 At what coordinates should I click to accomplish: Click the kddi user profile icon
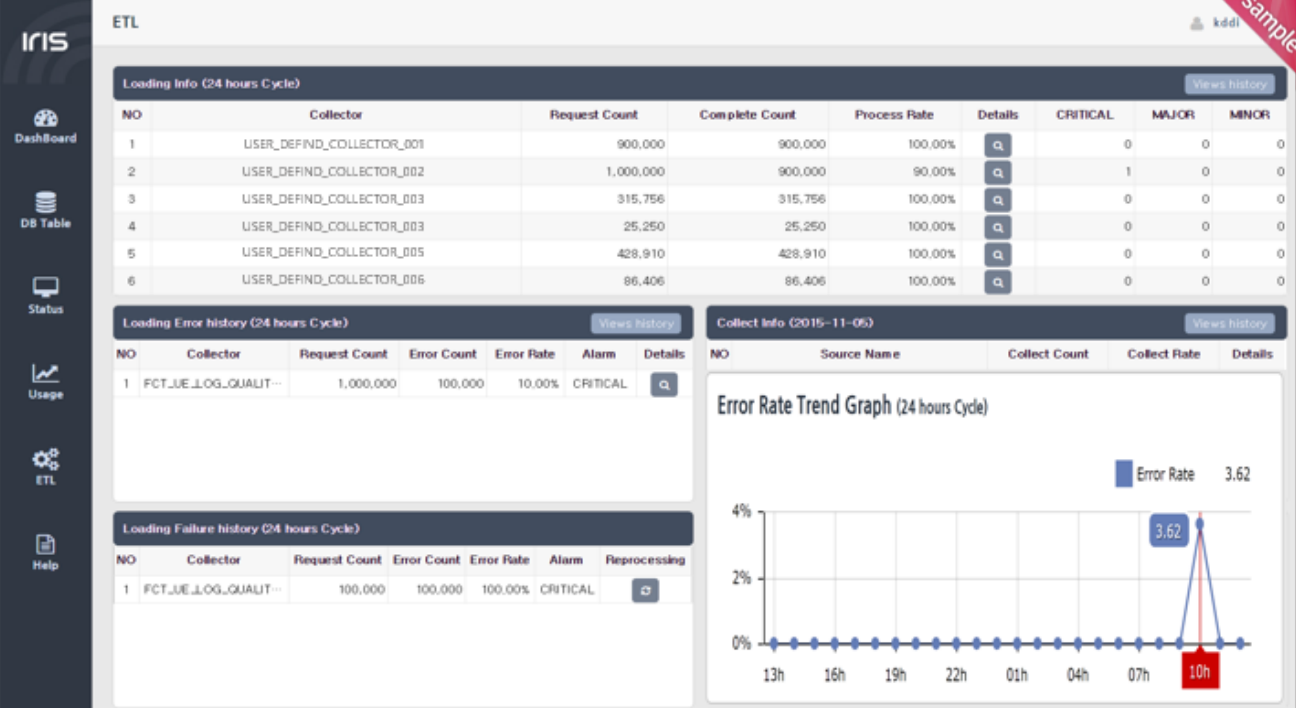coord(1196,23)
